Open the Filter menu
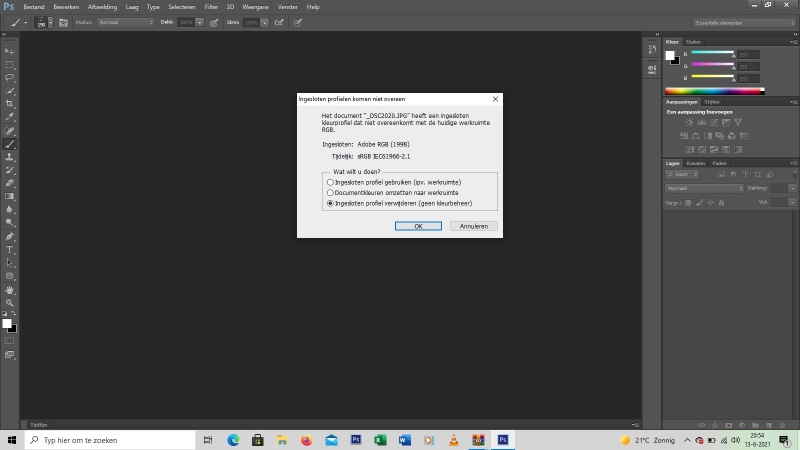The image size is (800, 450). pyautogui.click(x=211, y=7)
